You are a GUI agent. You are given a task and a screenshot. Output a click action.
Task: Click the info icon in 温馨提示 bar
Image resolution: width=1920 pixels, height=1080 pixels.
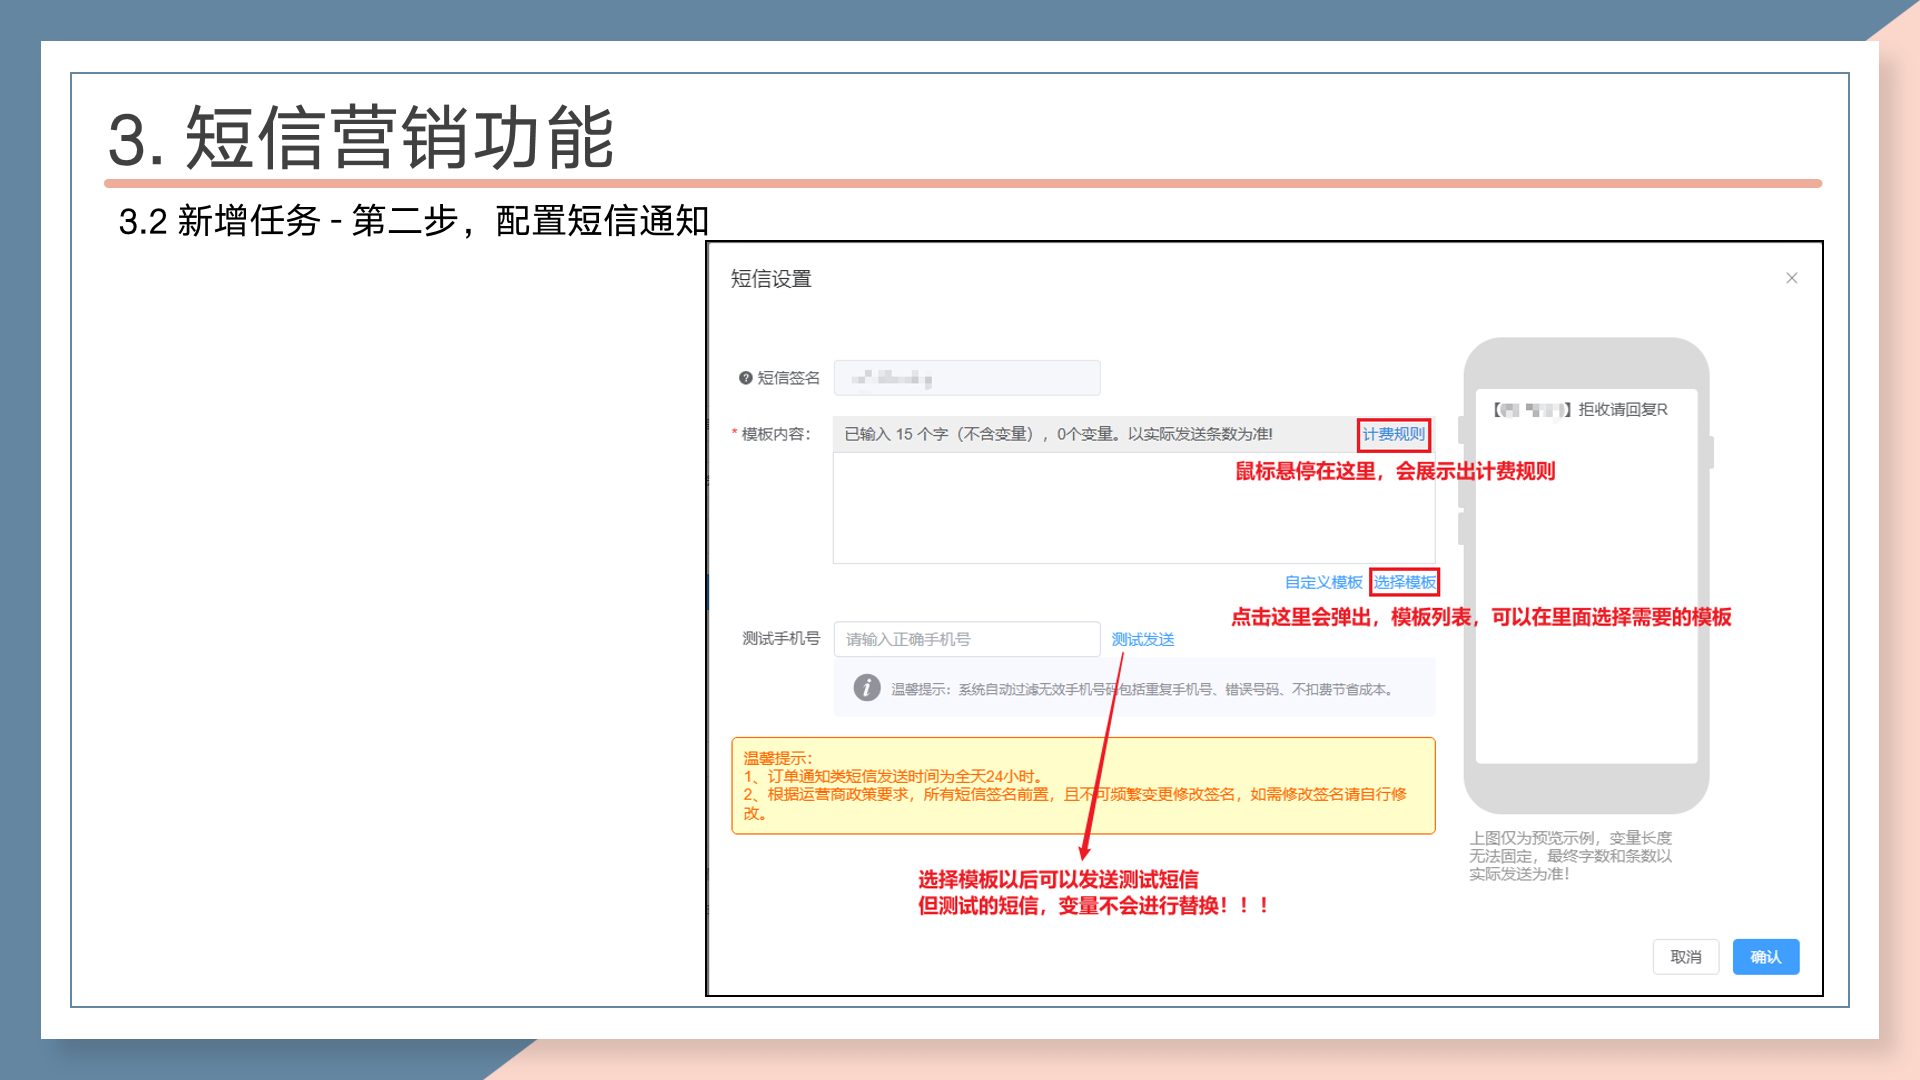pos(866,688)
